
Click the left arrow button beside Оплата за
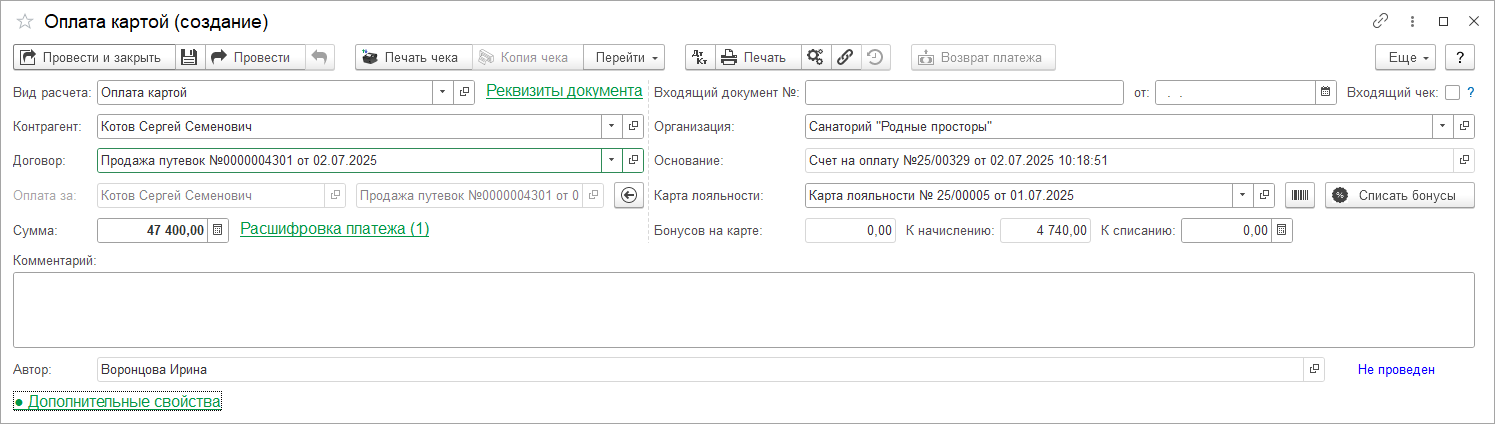point(628,195)
